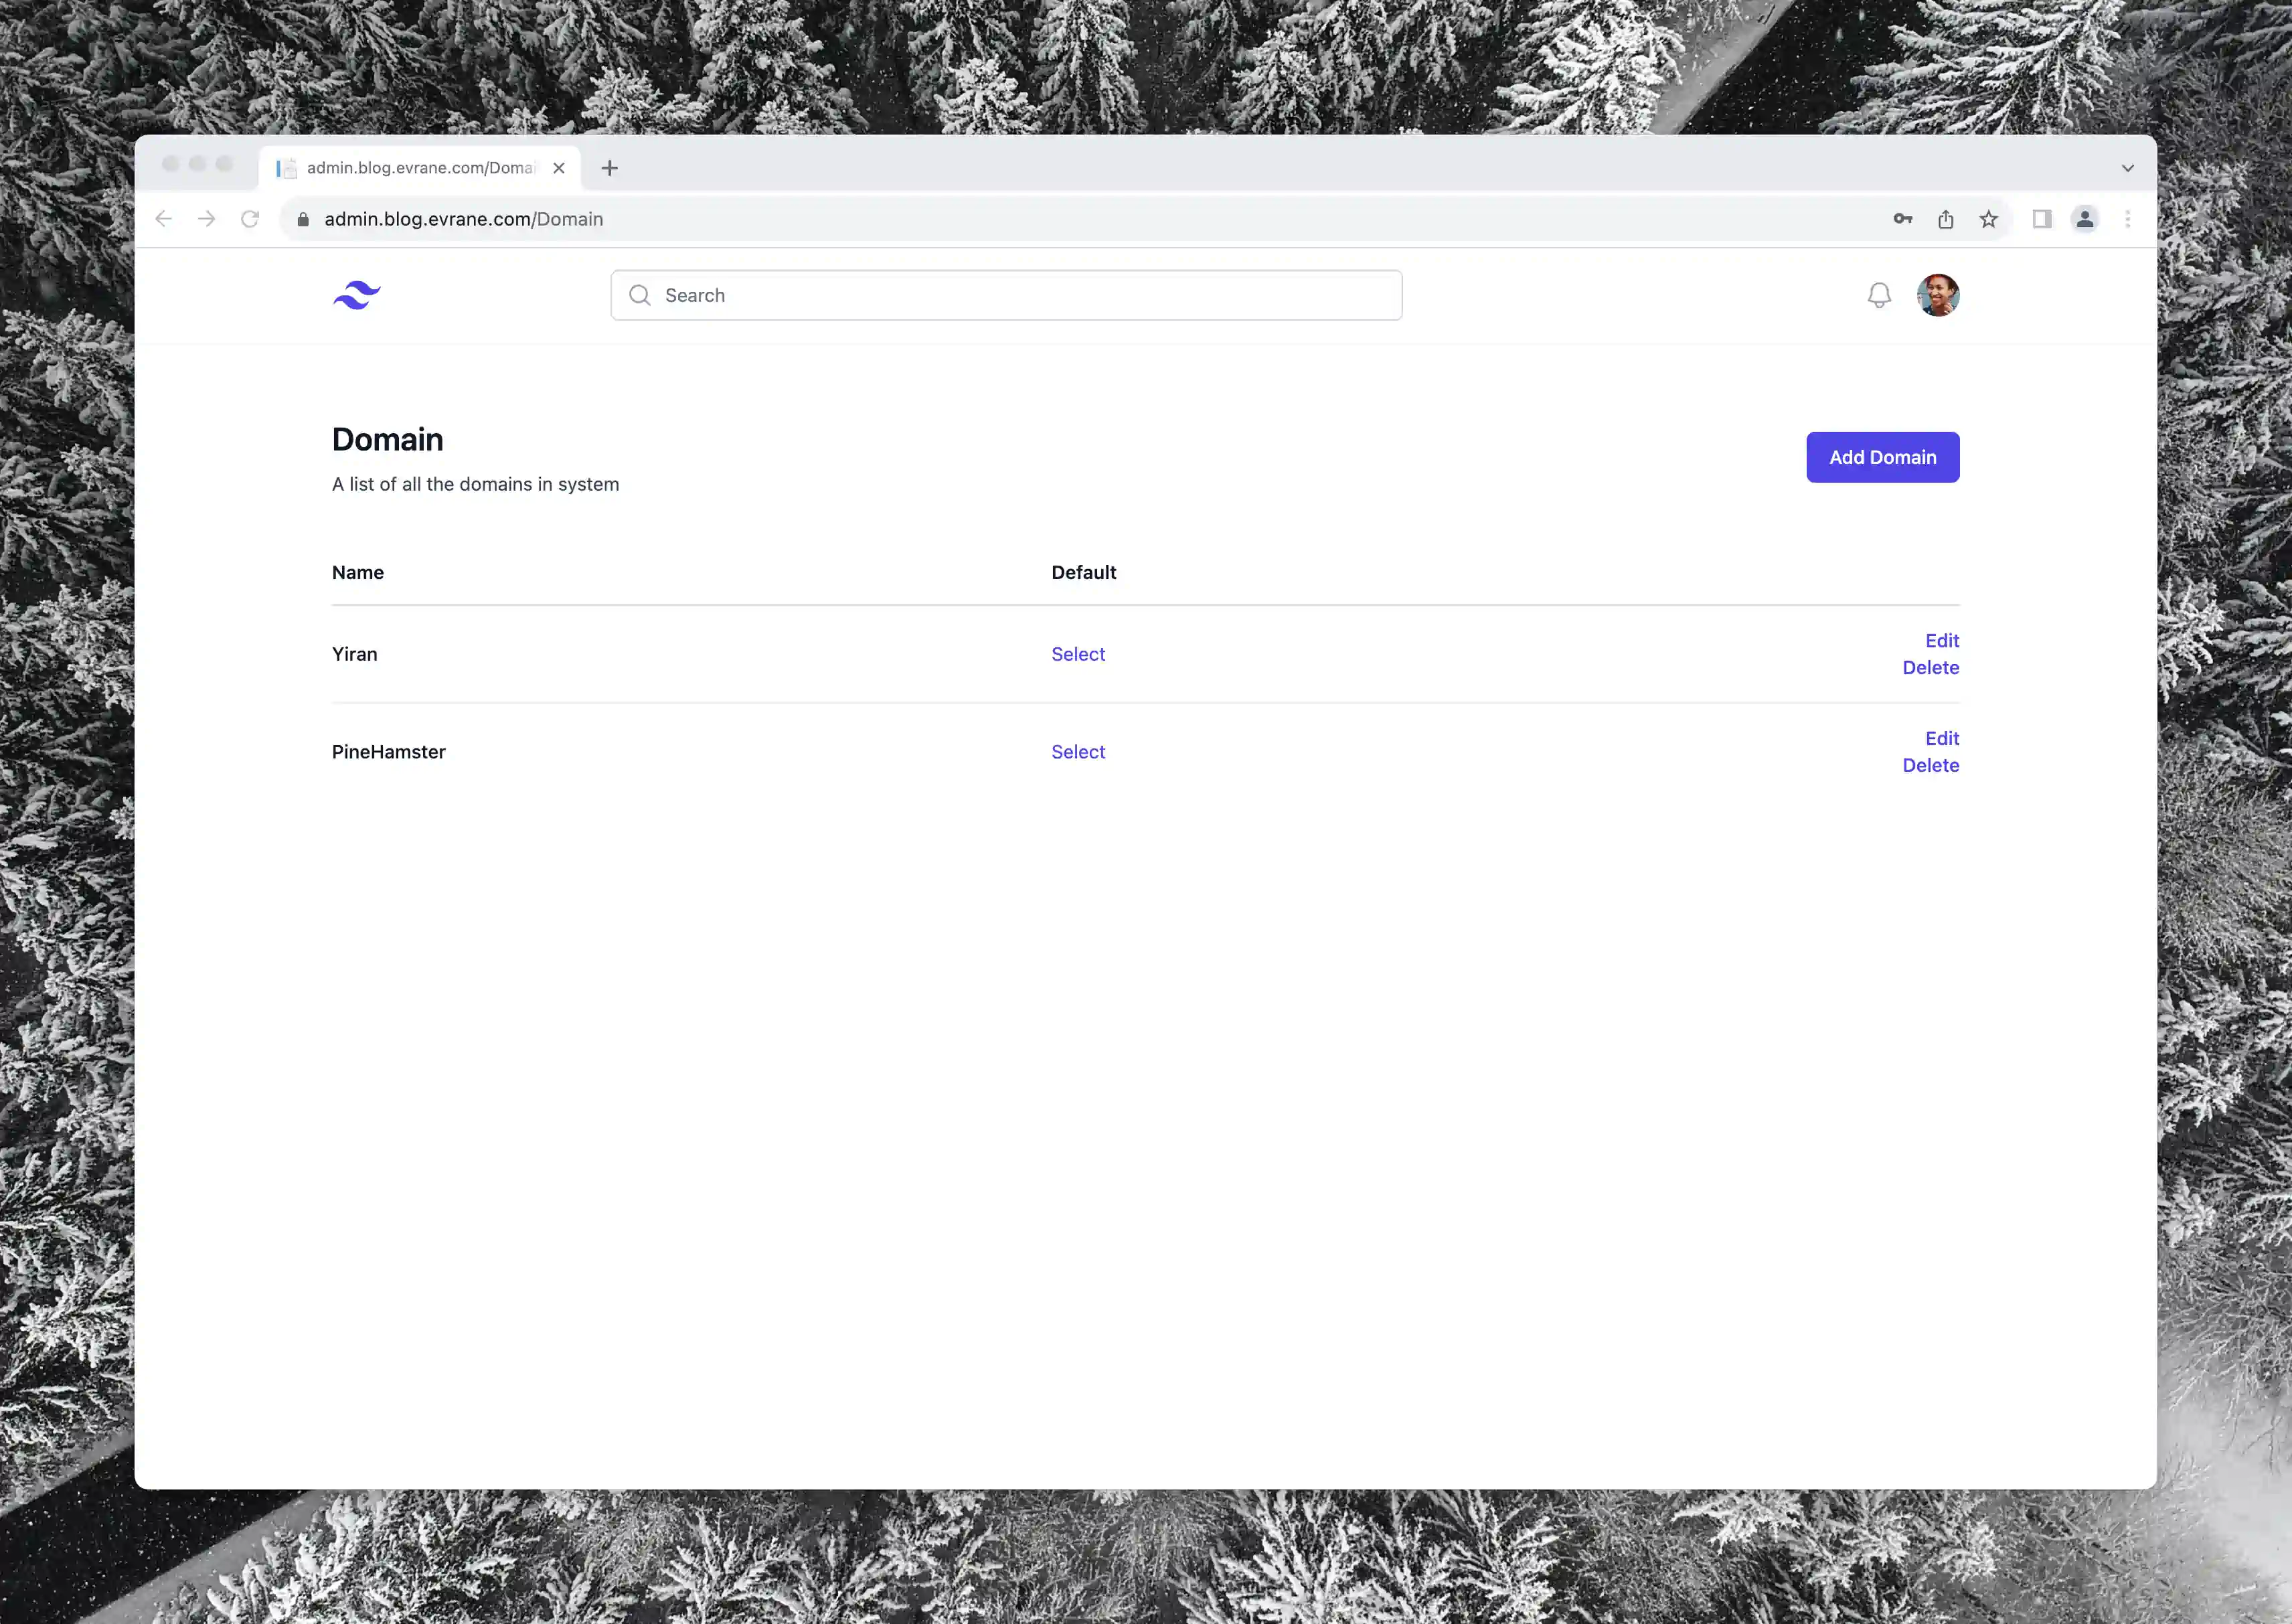Close the admin.blog.evrane.com tab
The width and height of the screenshot is (2292, 1624).
[559, 168]
